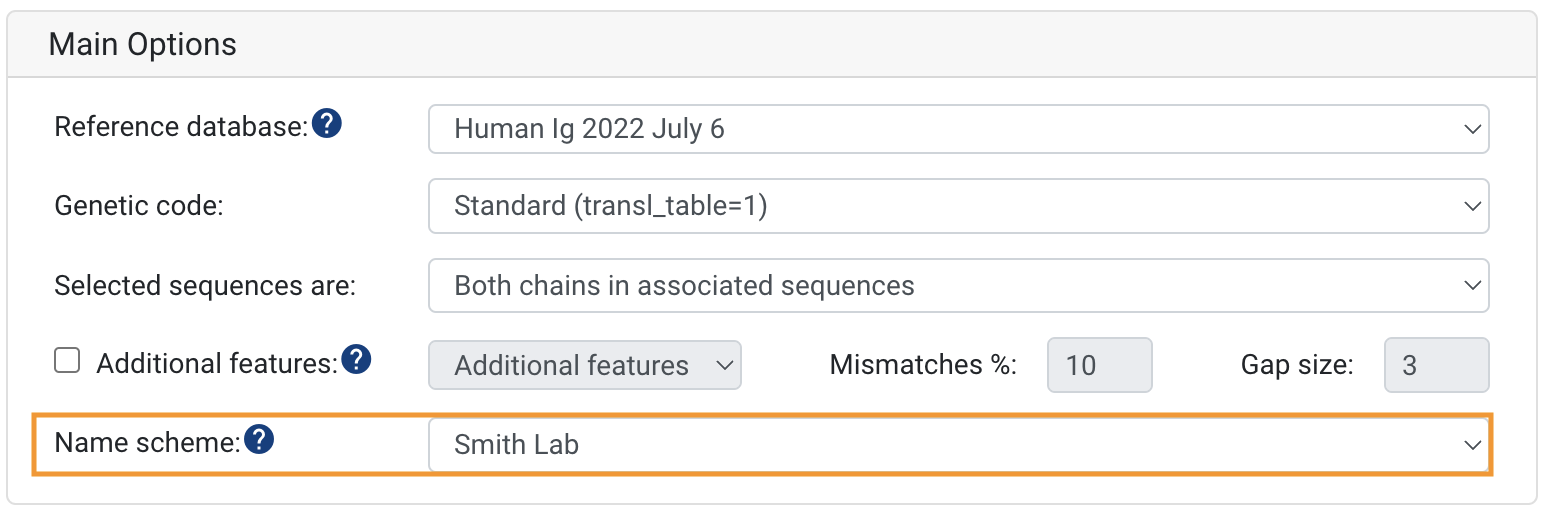Open the Human Ig 2022 July 6 dropdown
This screenshot has height=514, width=1546.
tap(959, 129)
